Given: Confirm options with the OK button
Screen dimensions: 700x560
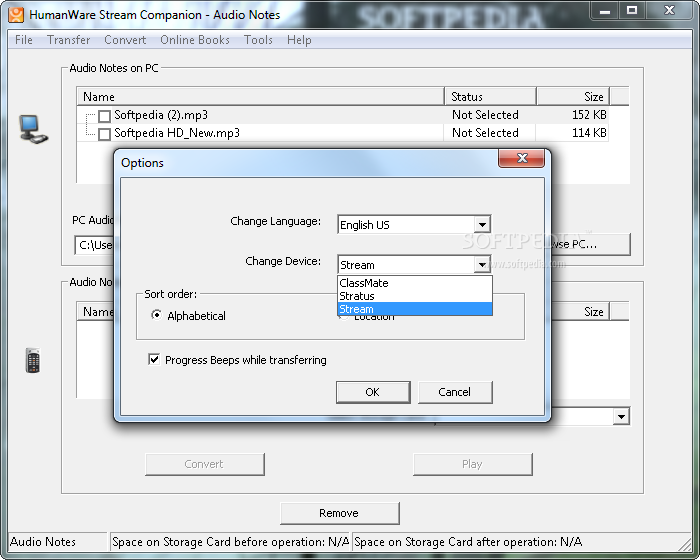Looking at the screenshot, I should pos(373,392).
